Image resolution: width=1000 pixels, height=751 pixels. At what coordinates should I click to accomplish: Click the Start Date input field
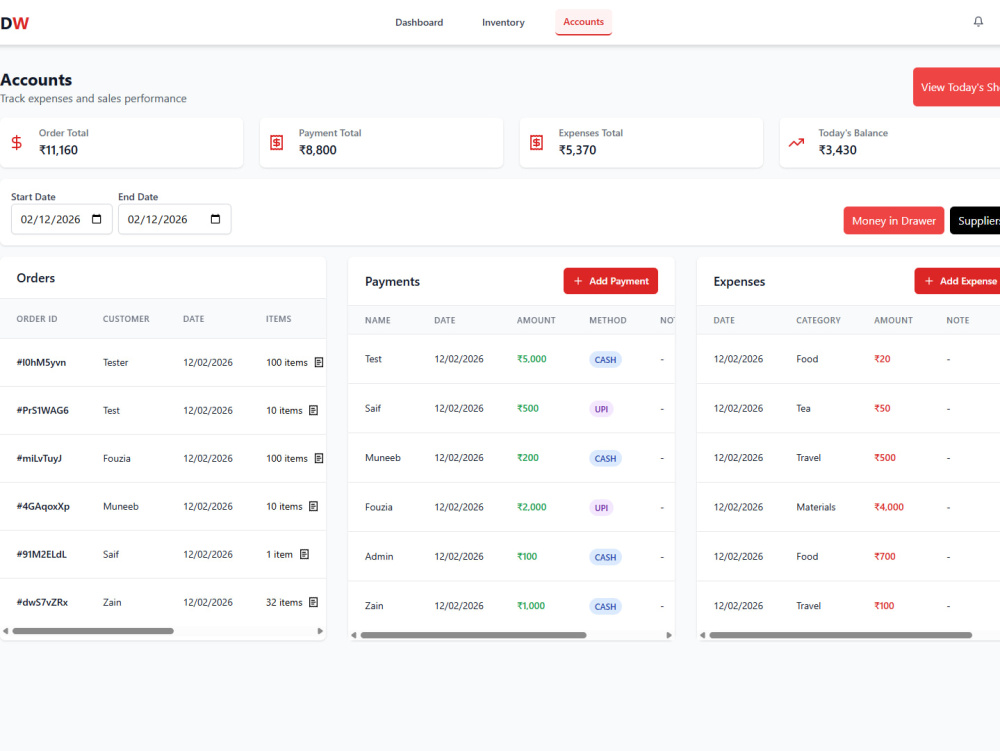click(61, 219)
